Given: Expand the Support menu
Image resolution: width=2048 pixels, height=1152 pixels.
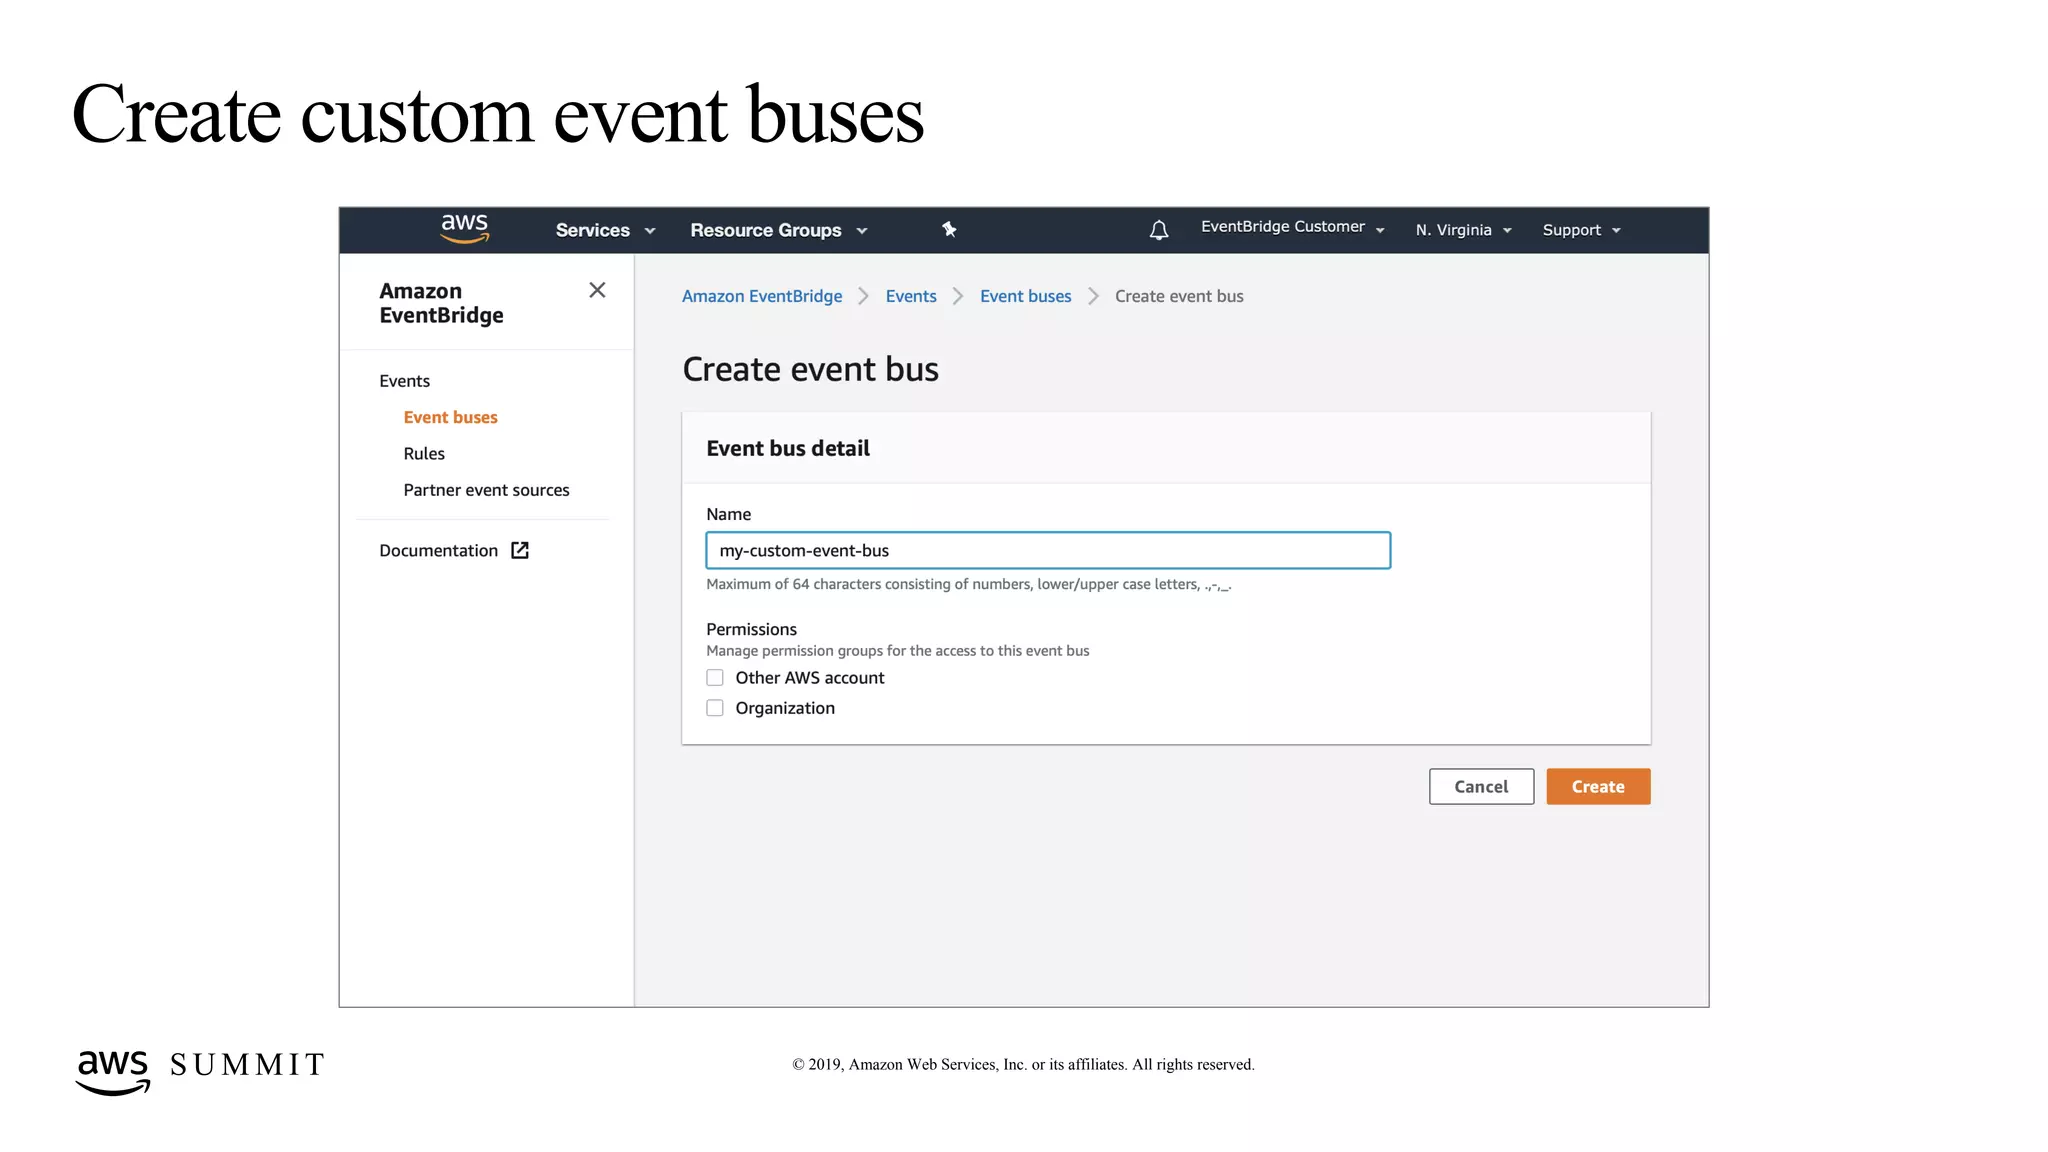Looking at the screenshot, I should pos(1582,230).
